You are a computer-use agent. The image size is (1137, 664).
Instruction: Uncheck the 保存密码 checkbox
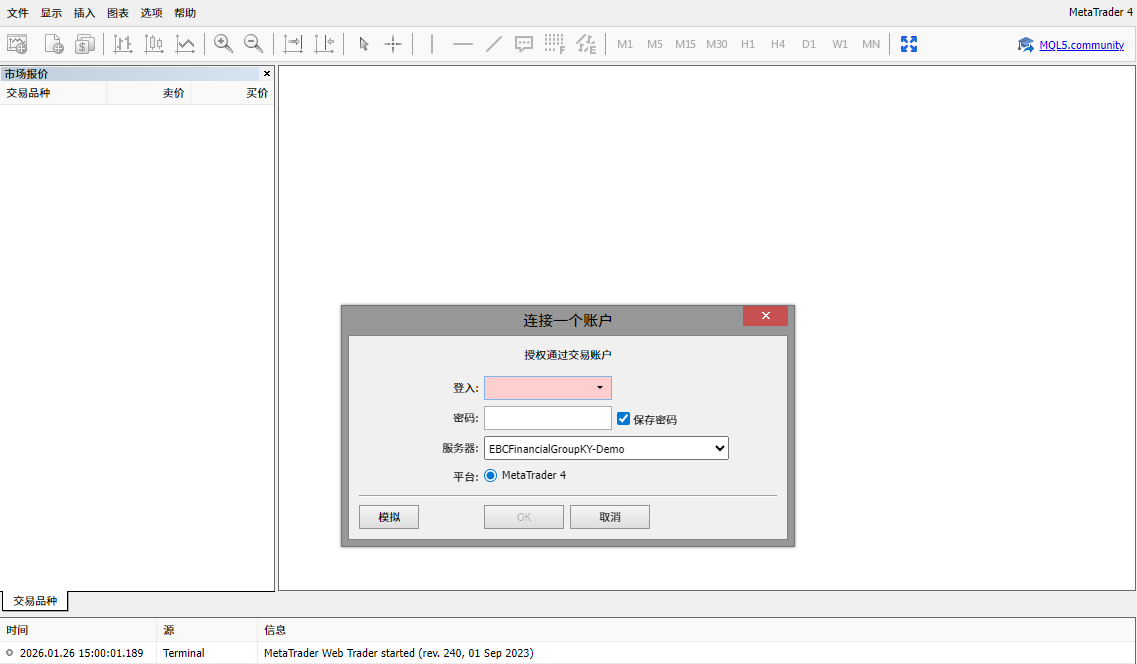tap(624, 419)
